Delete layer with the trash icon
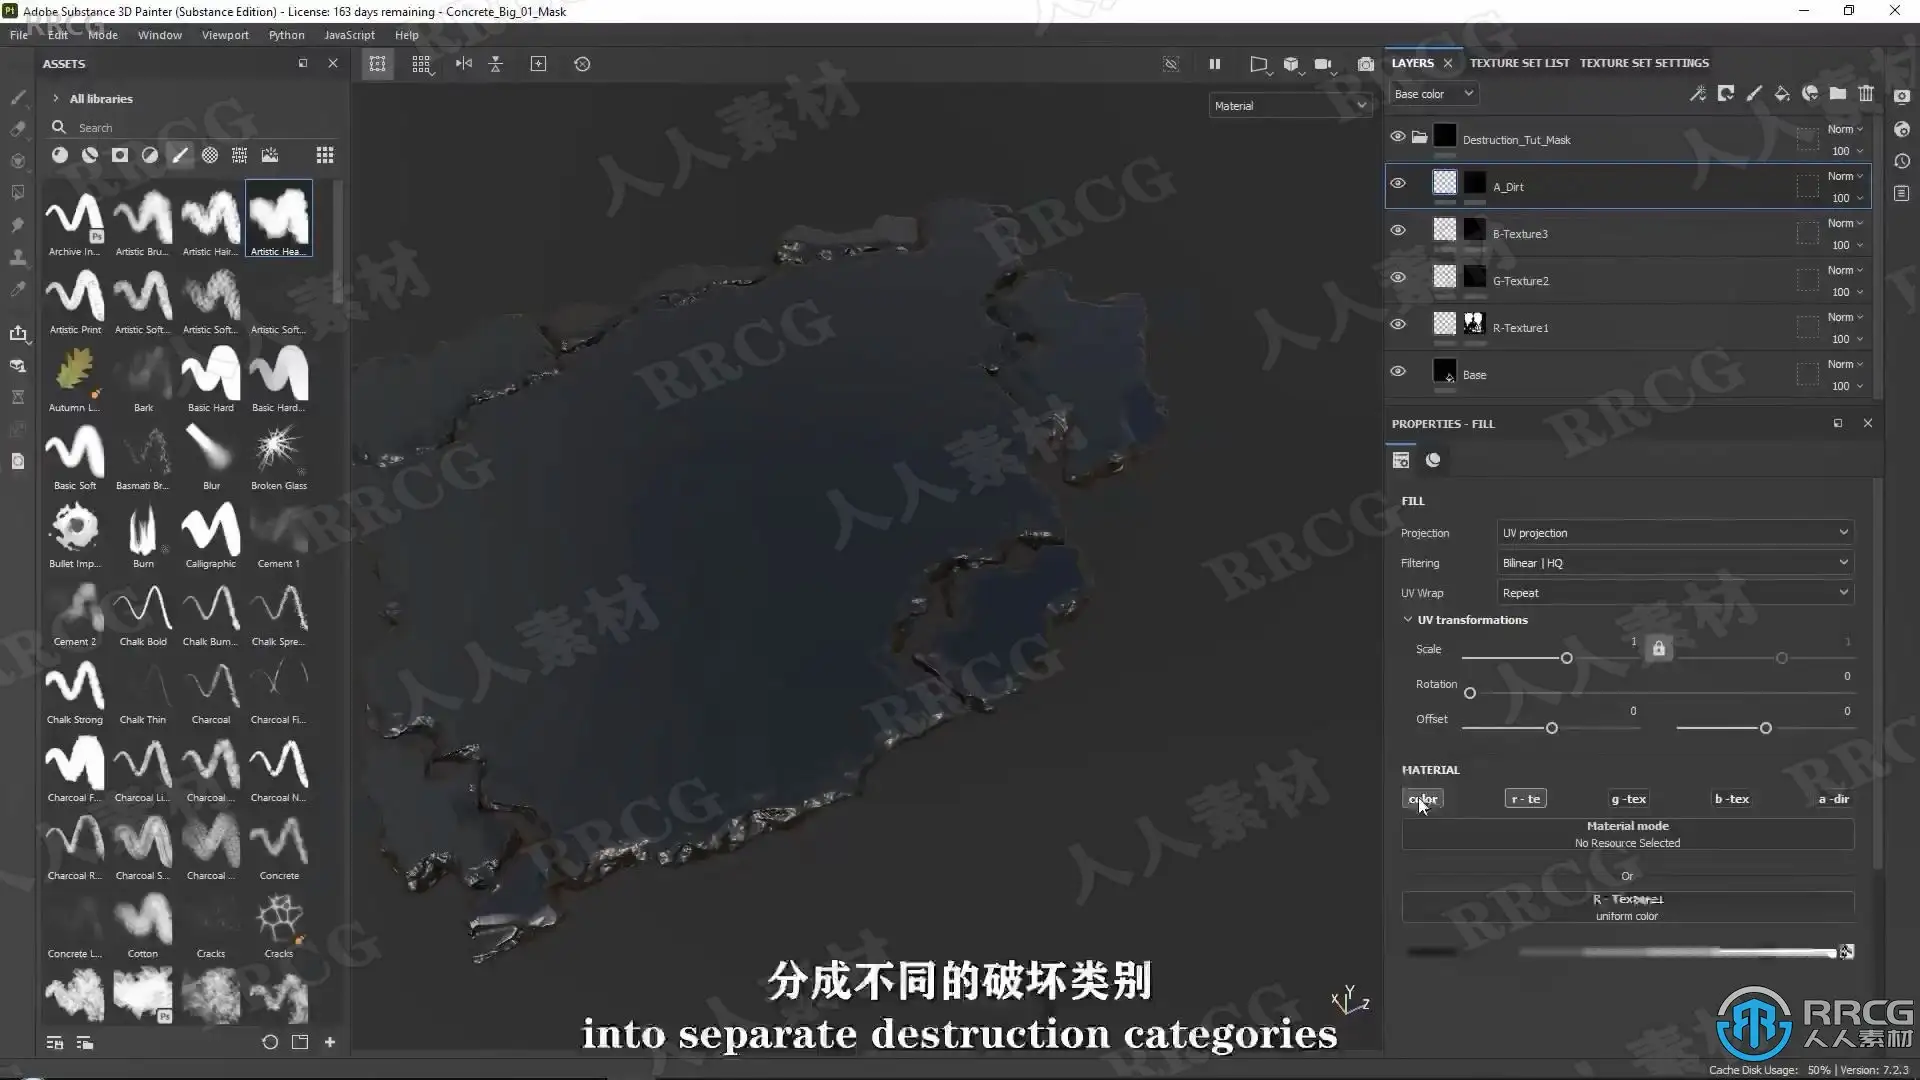 1866,93
